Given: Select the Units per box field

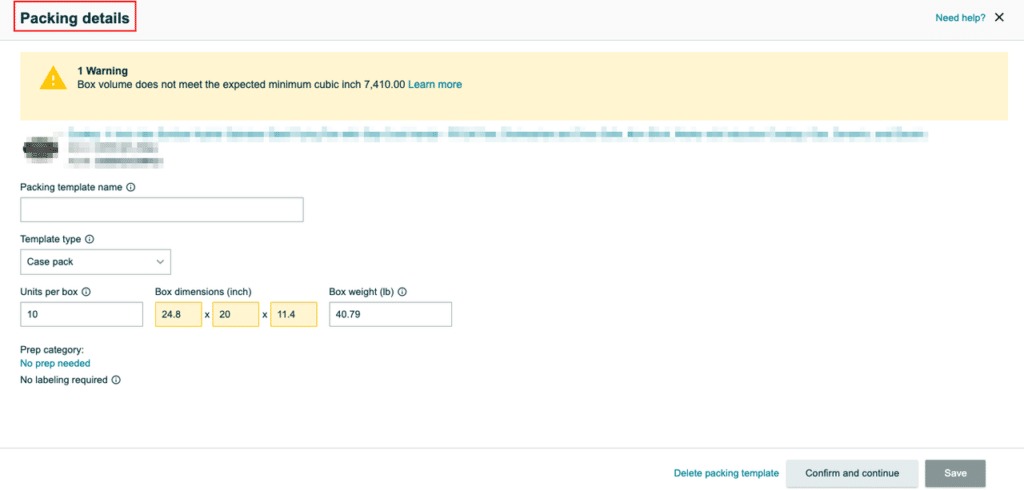Looking at the screenshot, I should tap(81, 314).
